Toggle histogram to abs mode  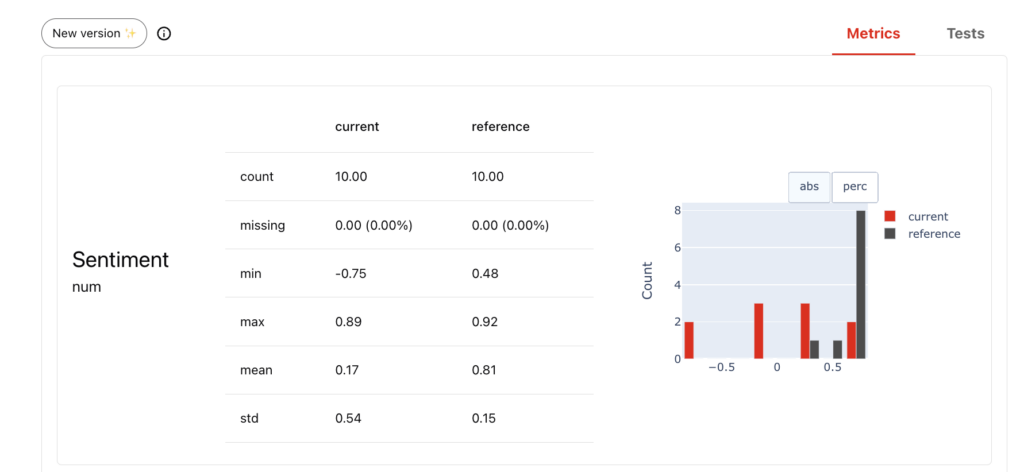[x=809, y=187]
